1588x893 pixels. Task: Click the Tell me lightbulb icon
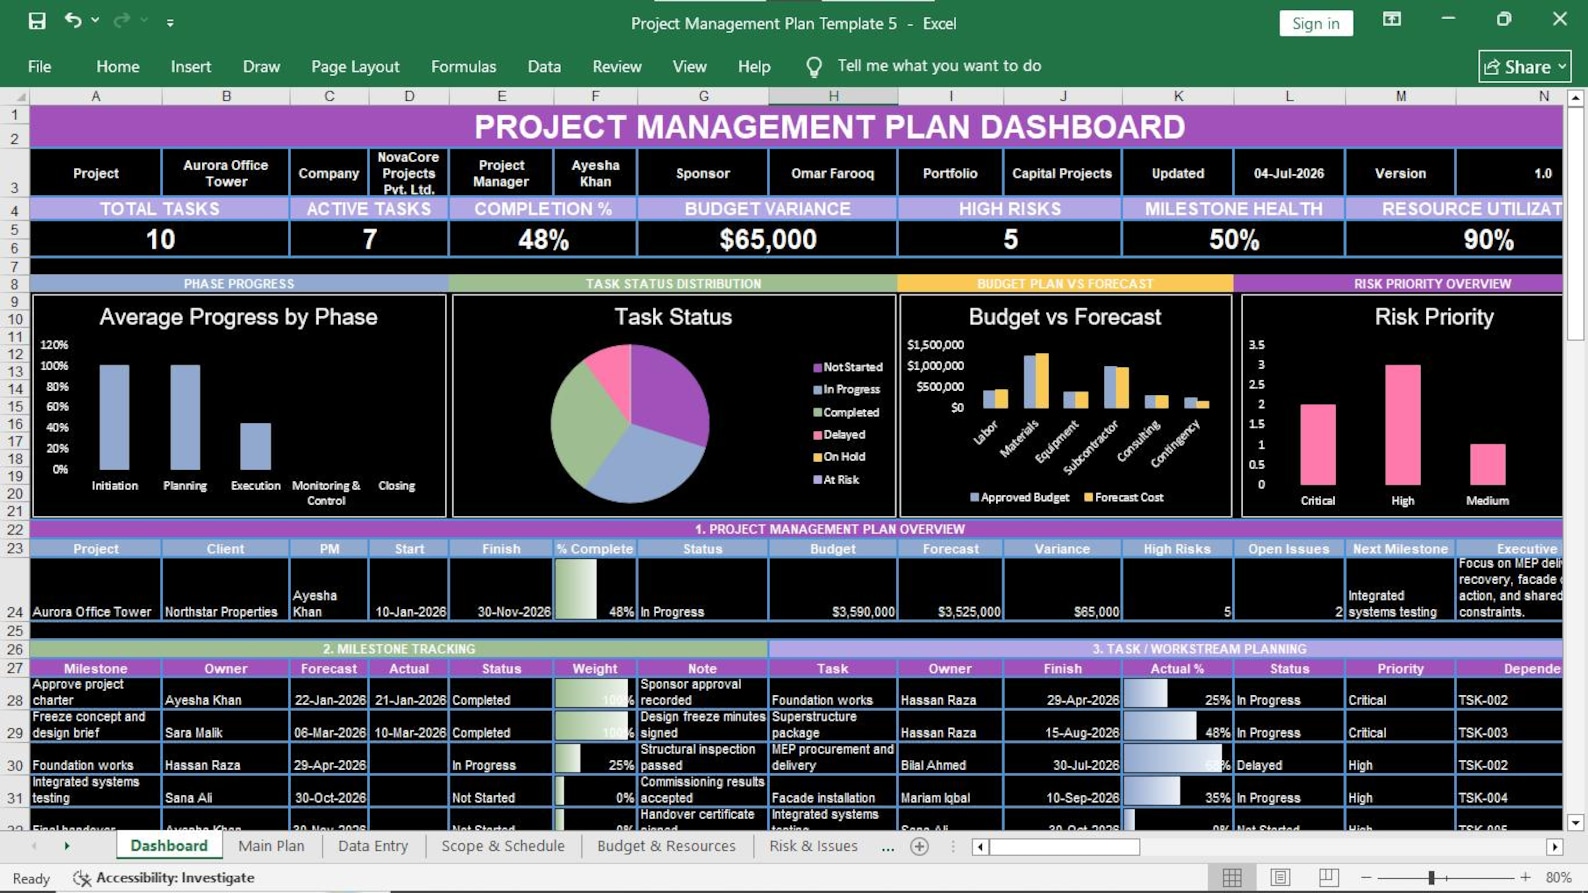coord(814,67)
